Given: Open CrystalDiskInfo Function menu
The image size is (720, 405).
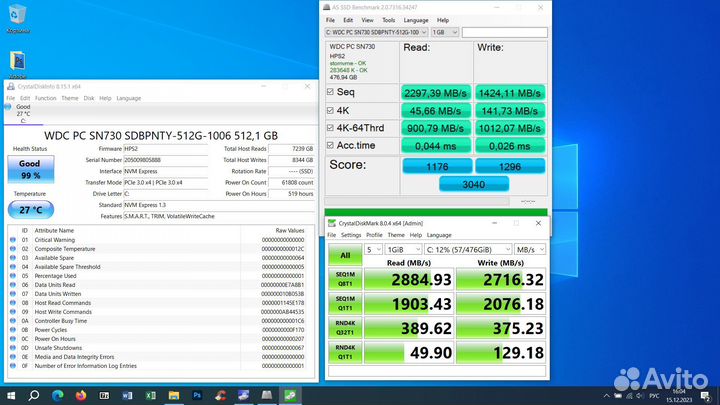Looking at the screenshot, I should point(45,98).
